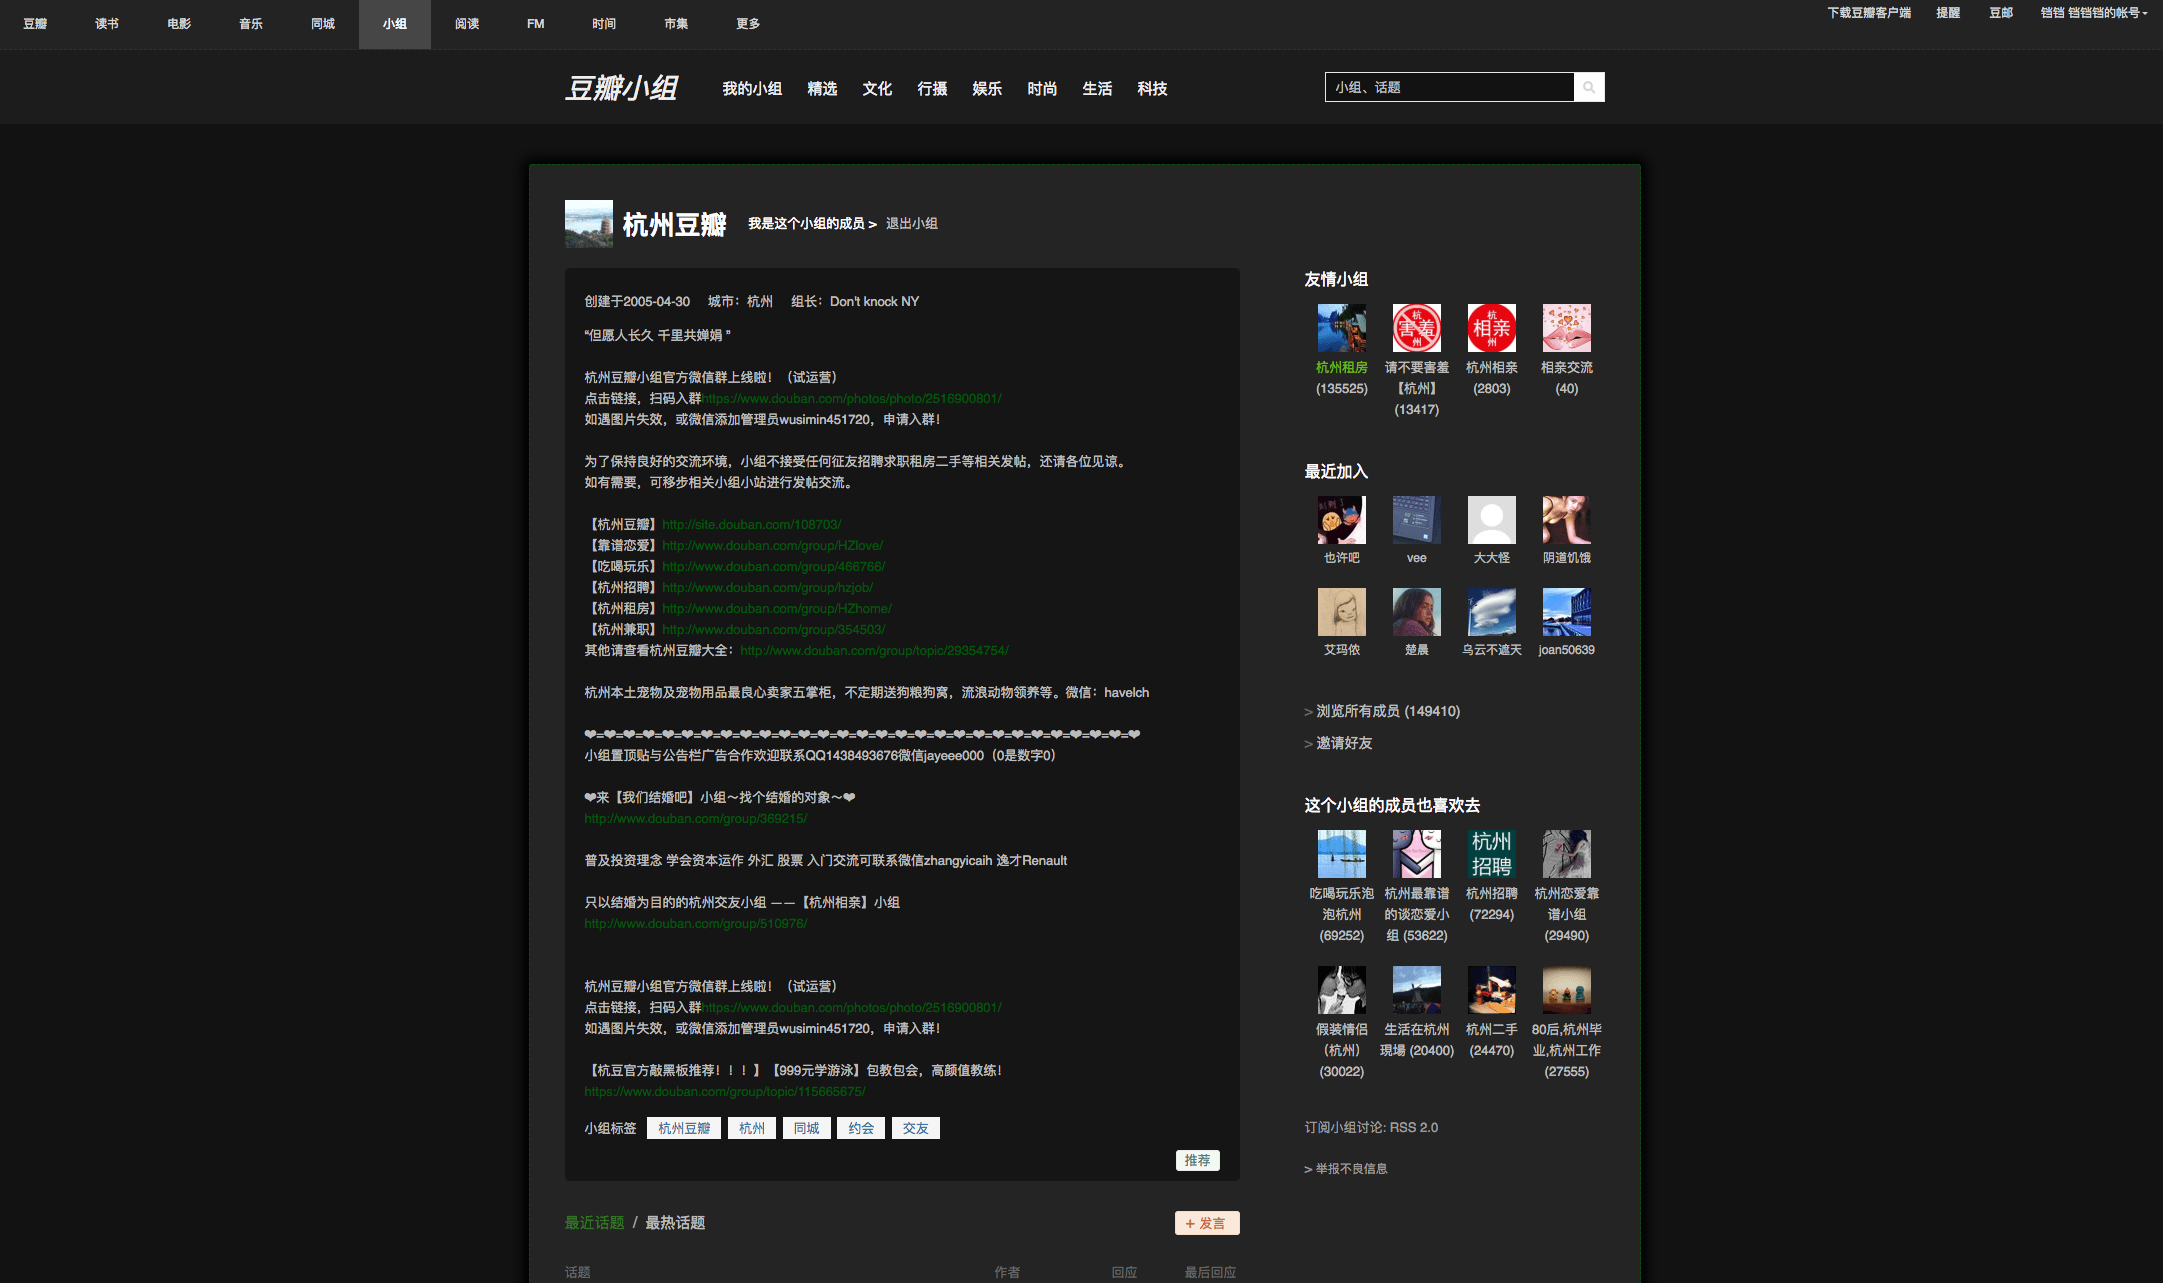Select the 小组 top navigation tab
The image size is (2163, 1283).
point(395,24)
